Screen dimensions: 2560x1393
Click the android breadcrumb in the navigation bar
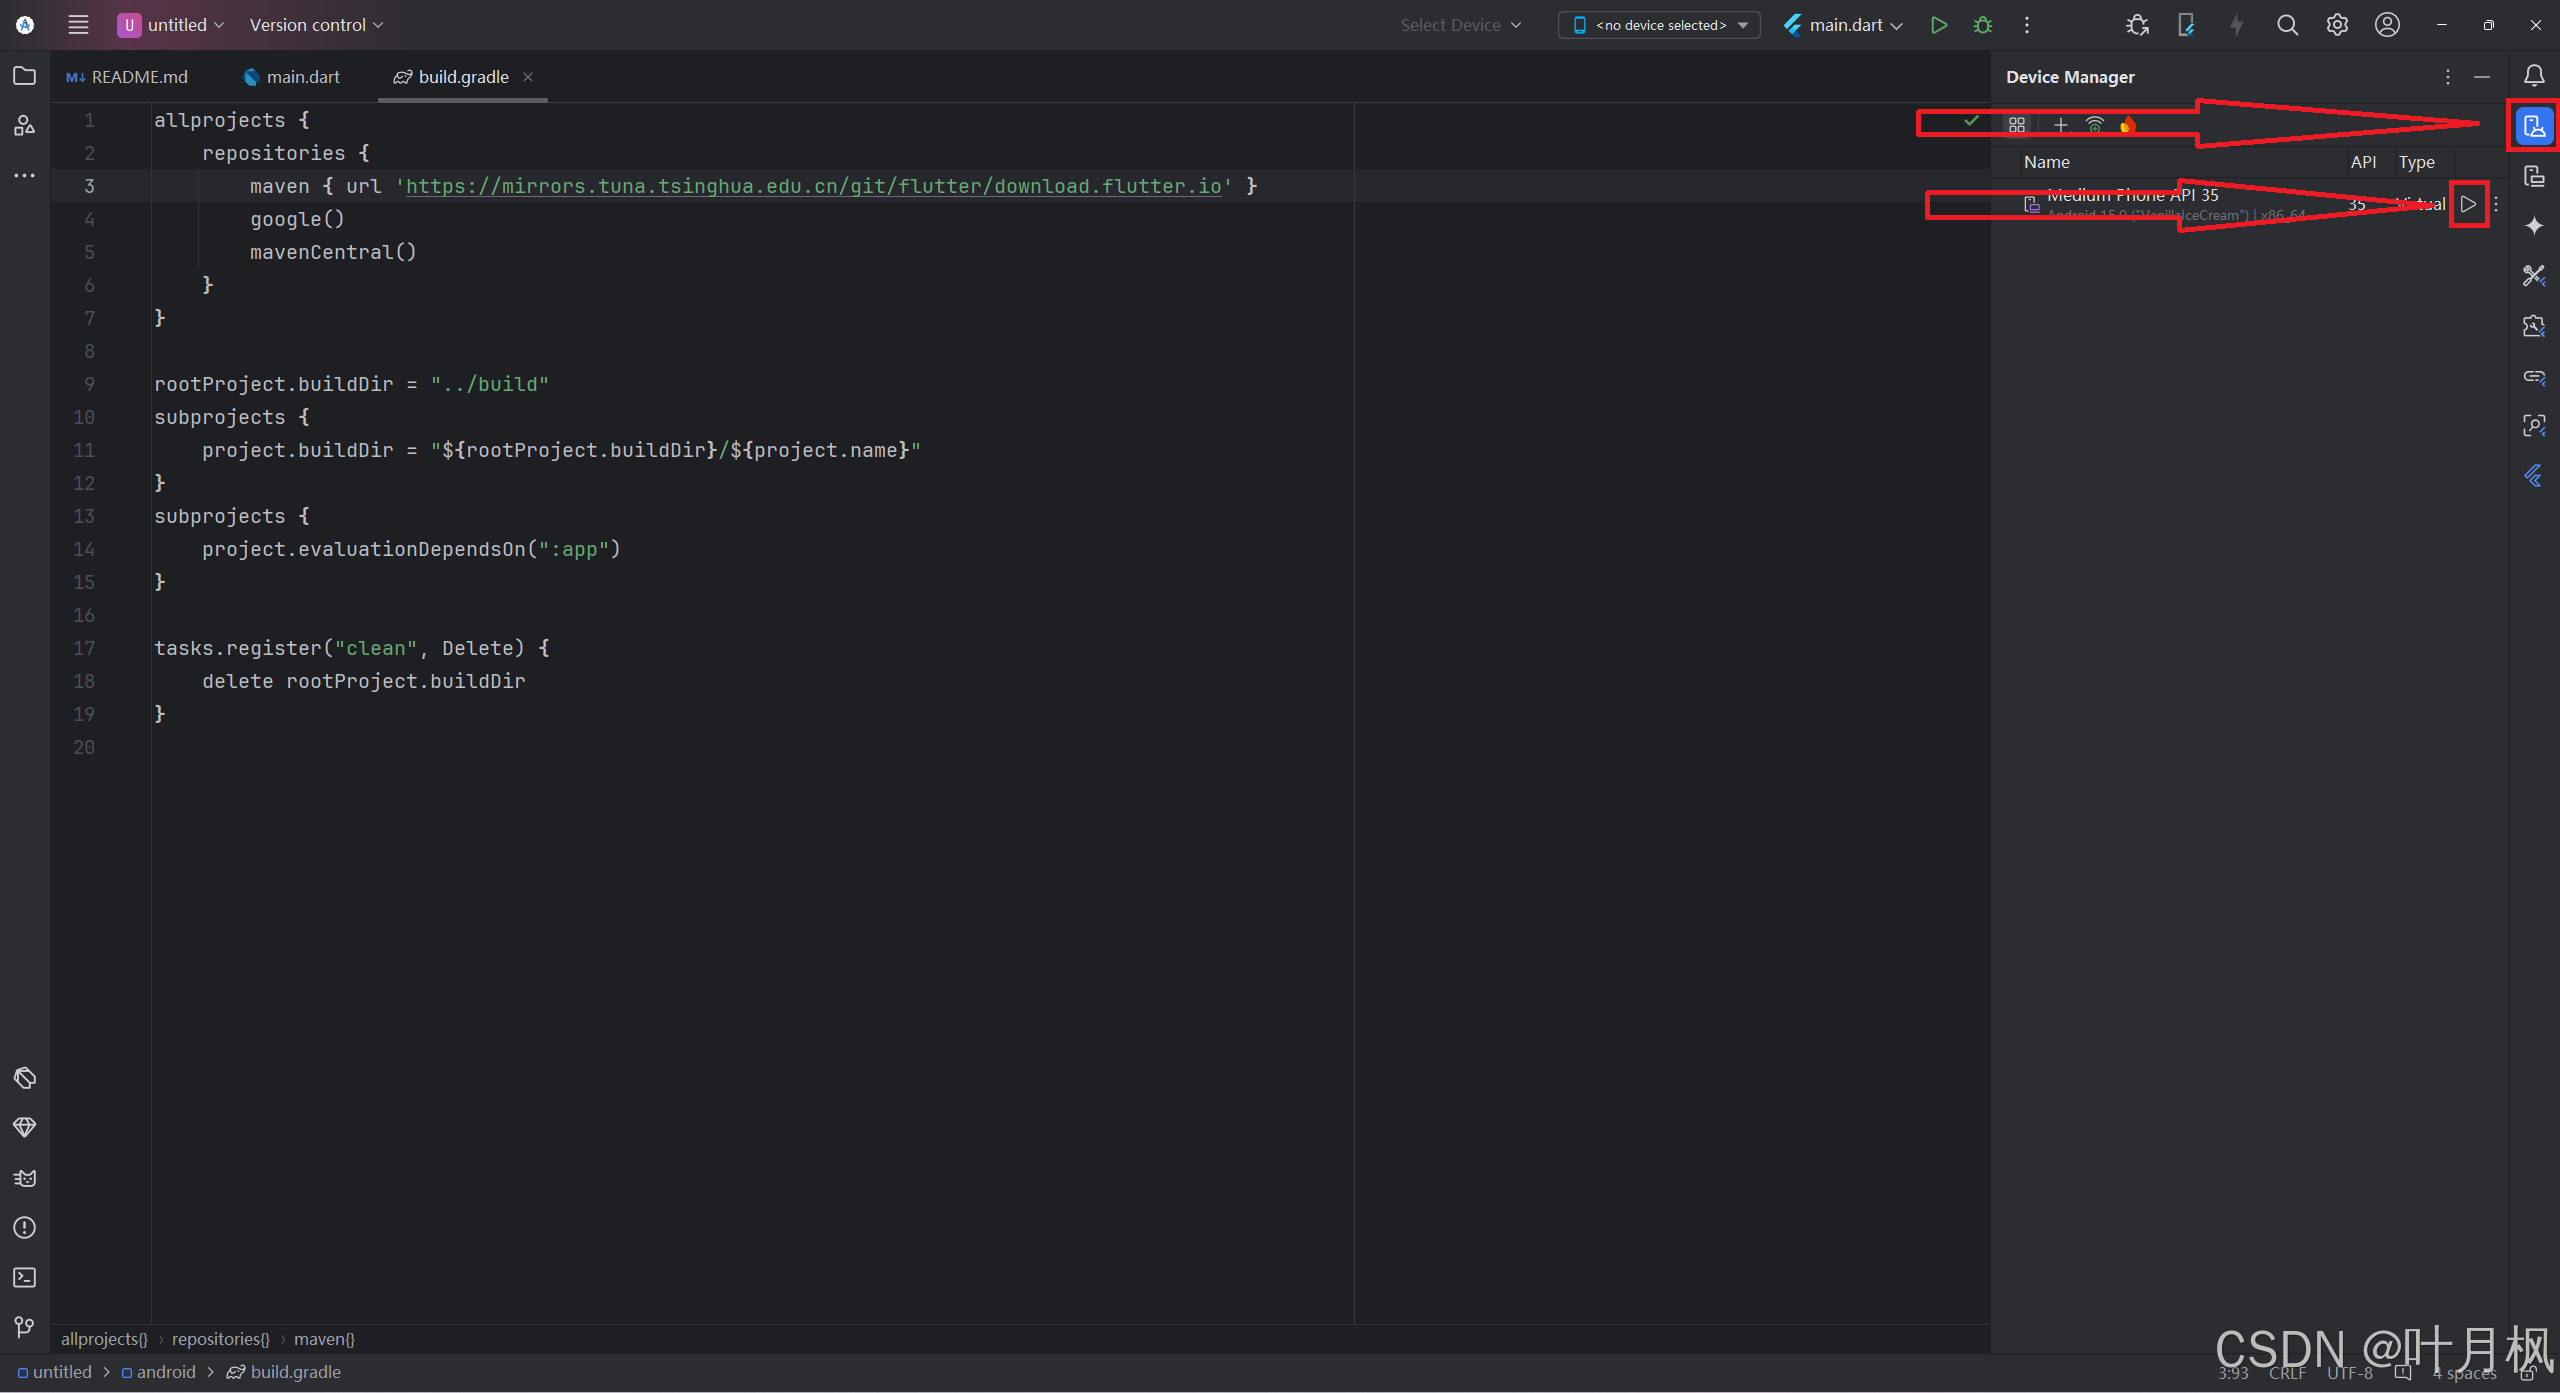(x=165, y=1372)
